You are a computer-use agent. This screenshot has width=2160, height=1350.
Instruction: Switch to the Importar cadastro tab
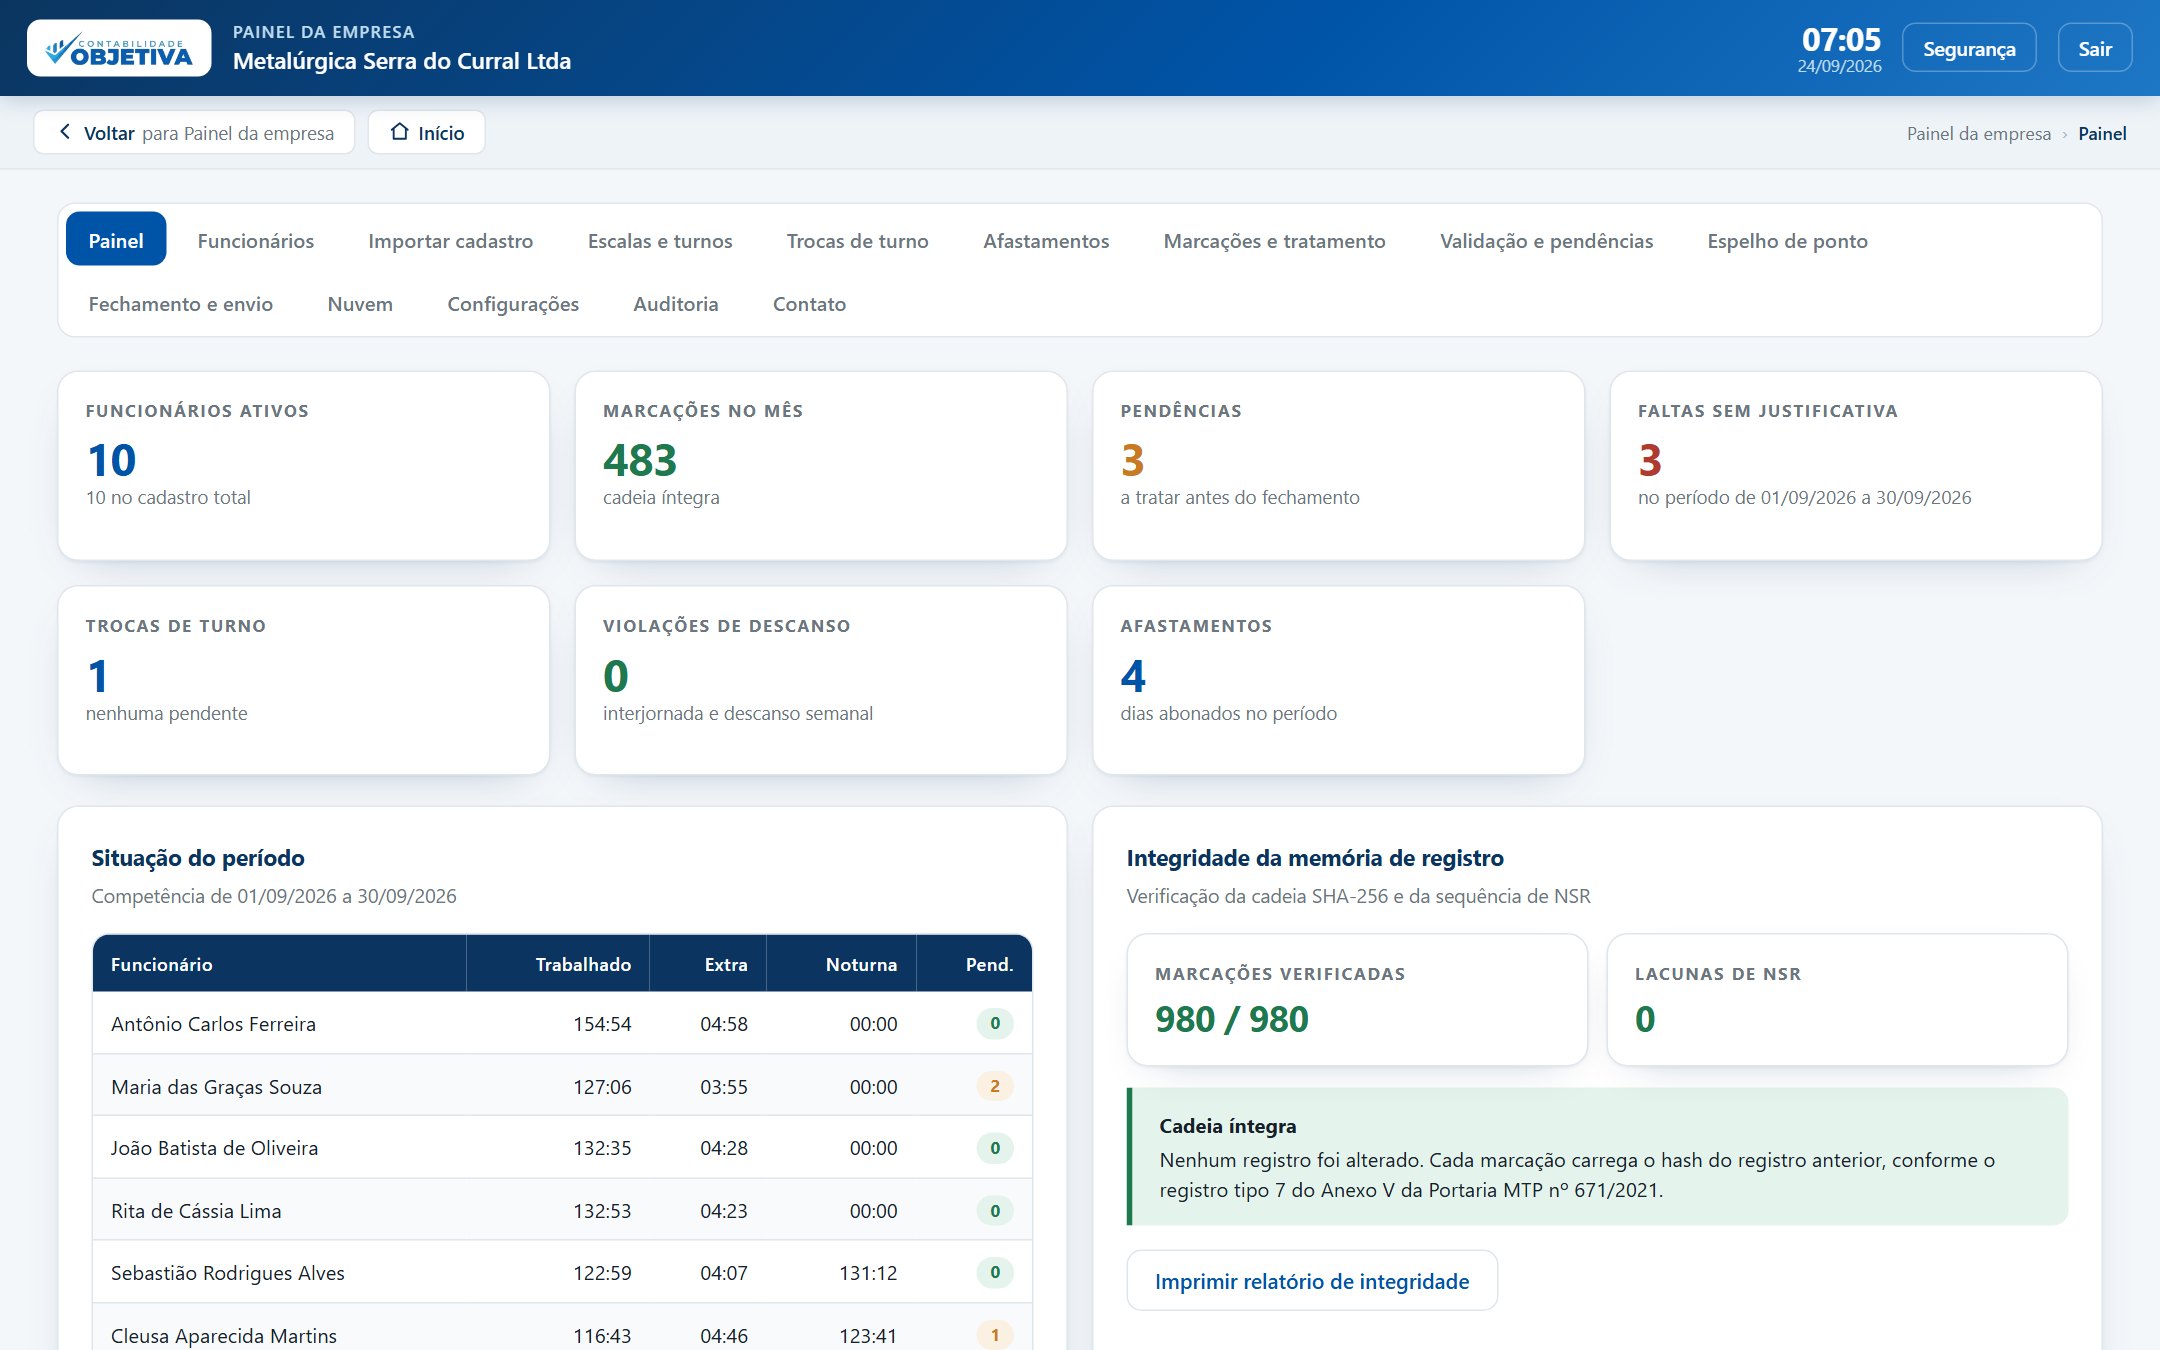point(450,240)
